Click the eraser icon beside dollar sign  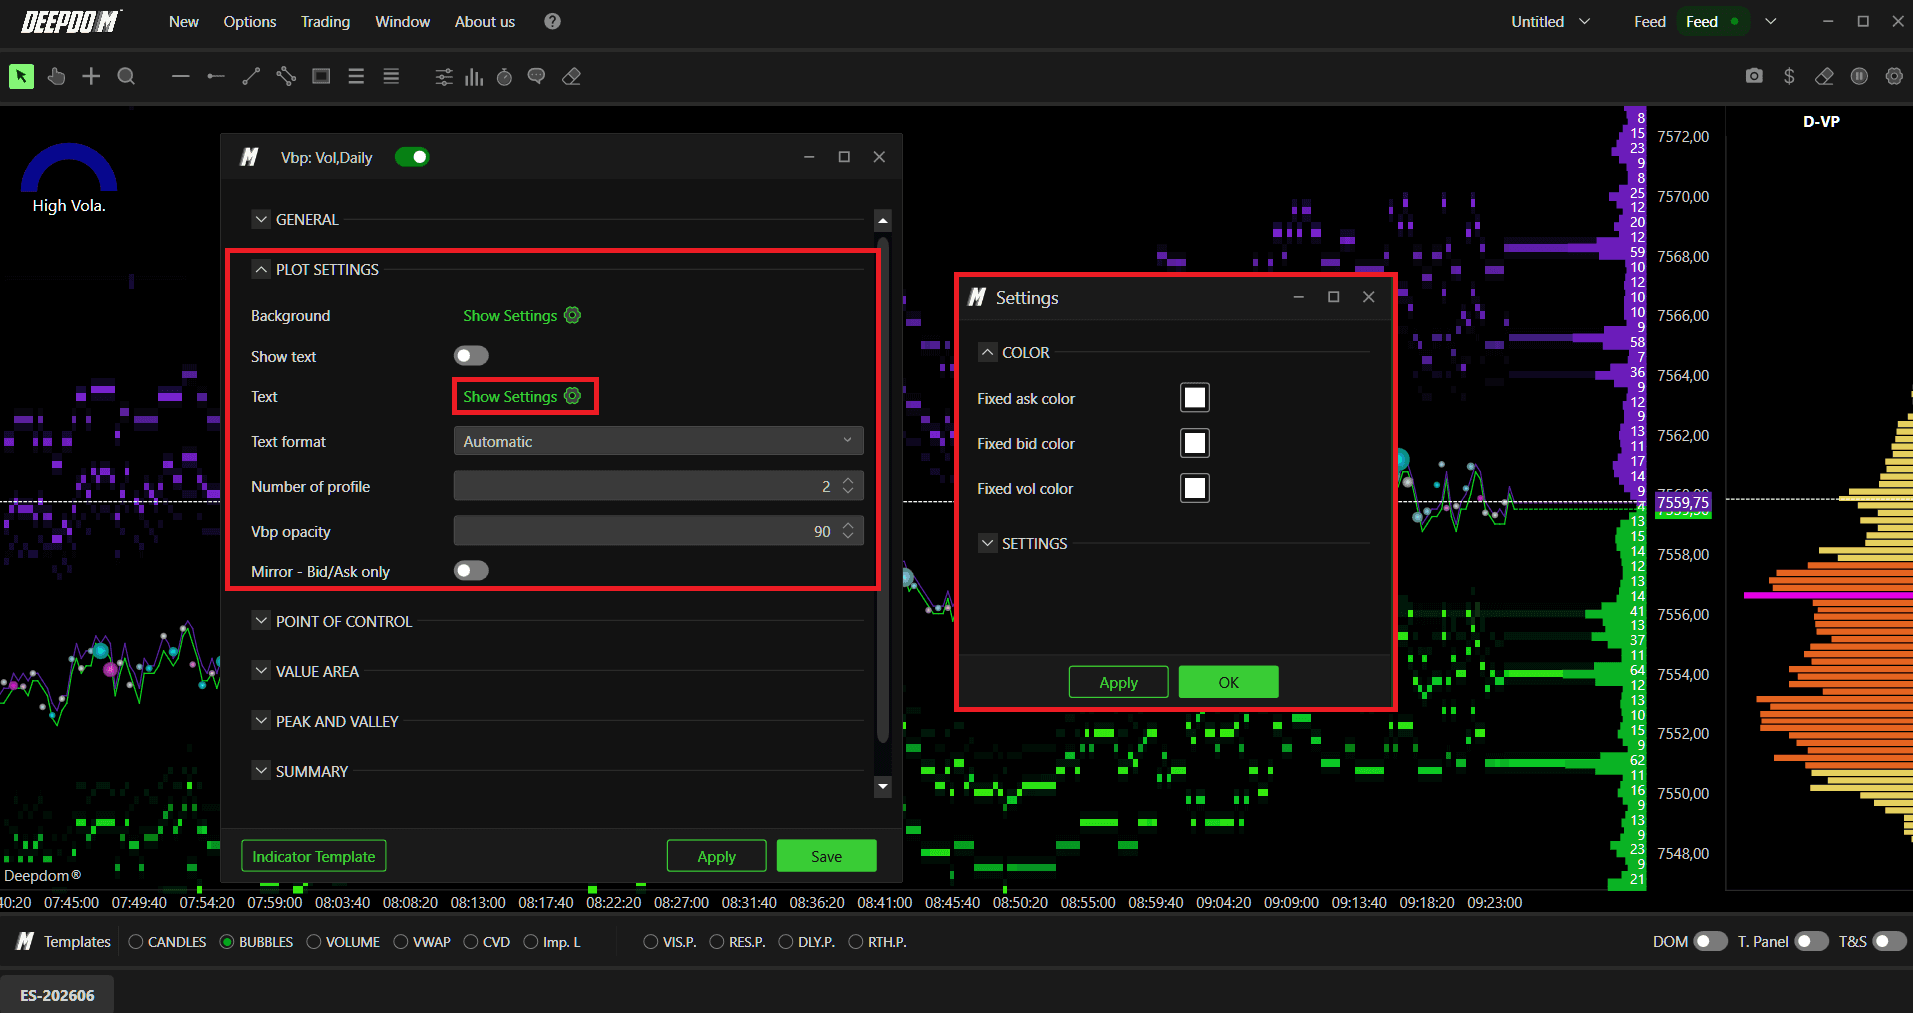click(1824, 76)
